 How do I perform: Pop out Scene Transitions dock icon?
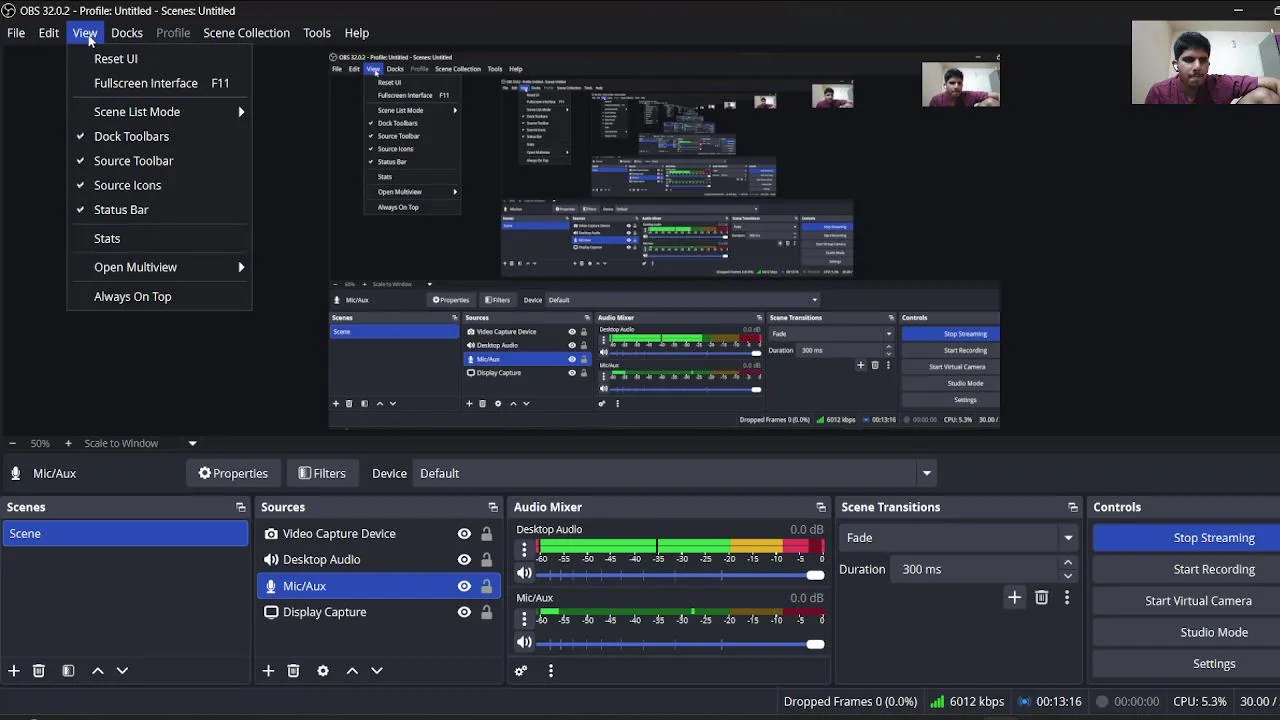(1073, 508)
